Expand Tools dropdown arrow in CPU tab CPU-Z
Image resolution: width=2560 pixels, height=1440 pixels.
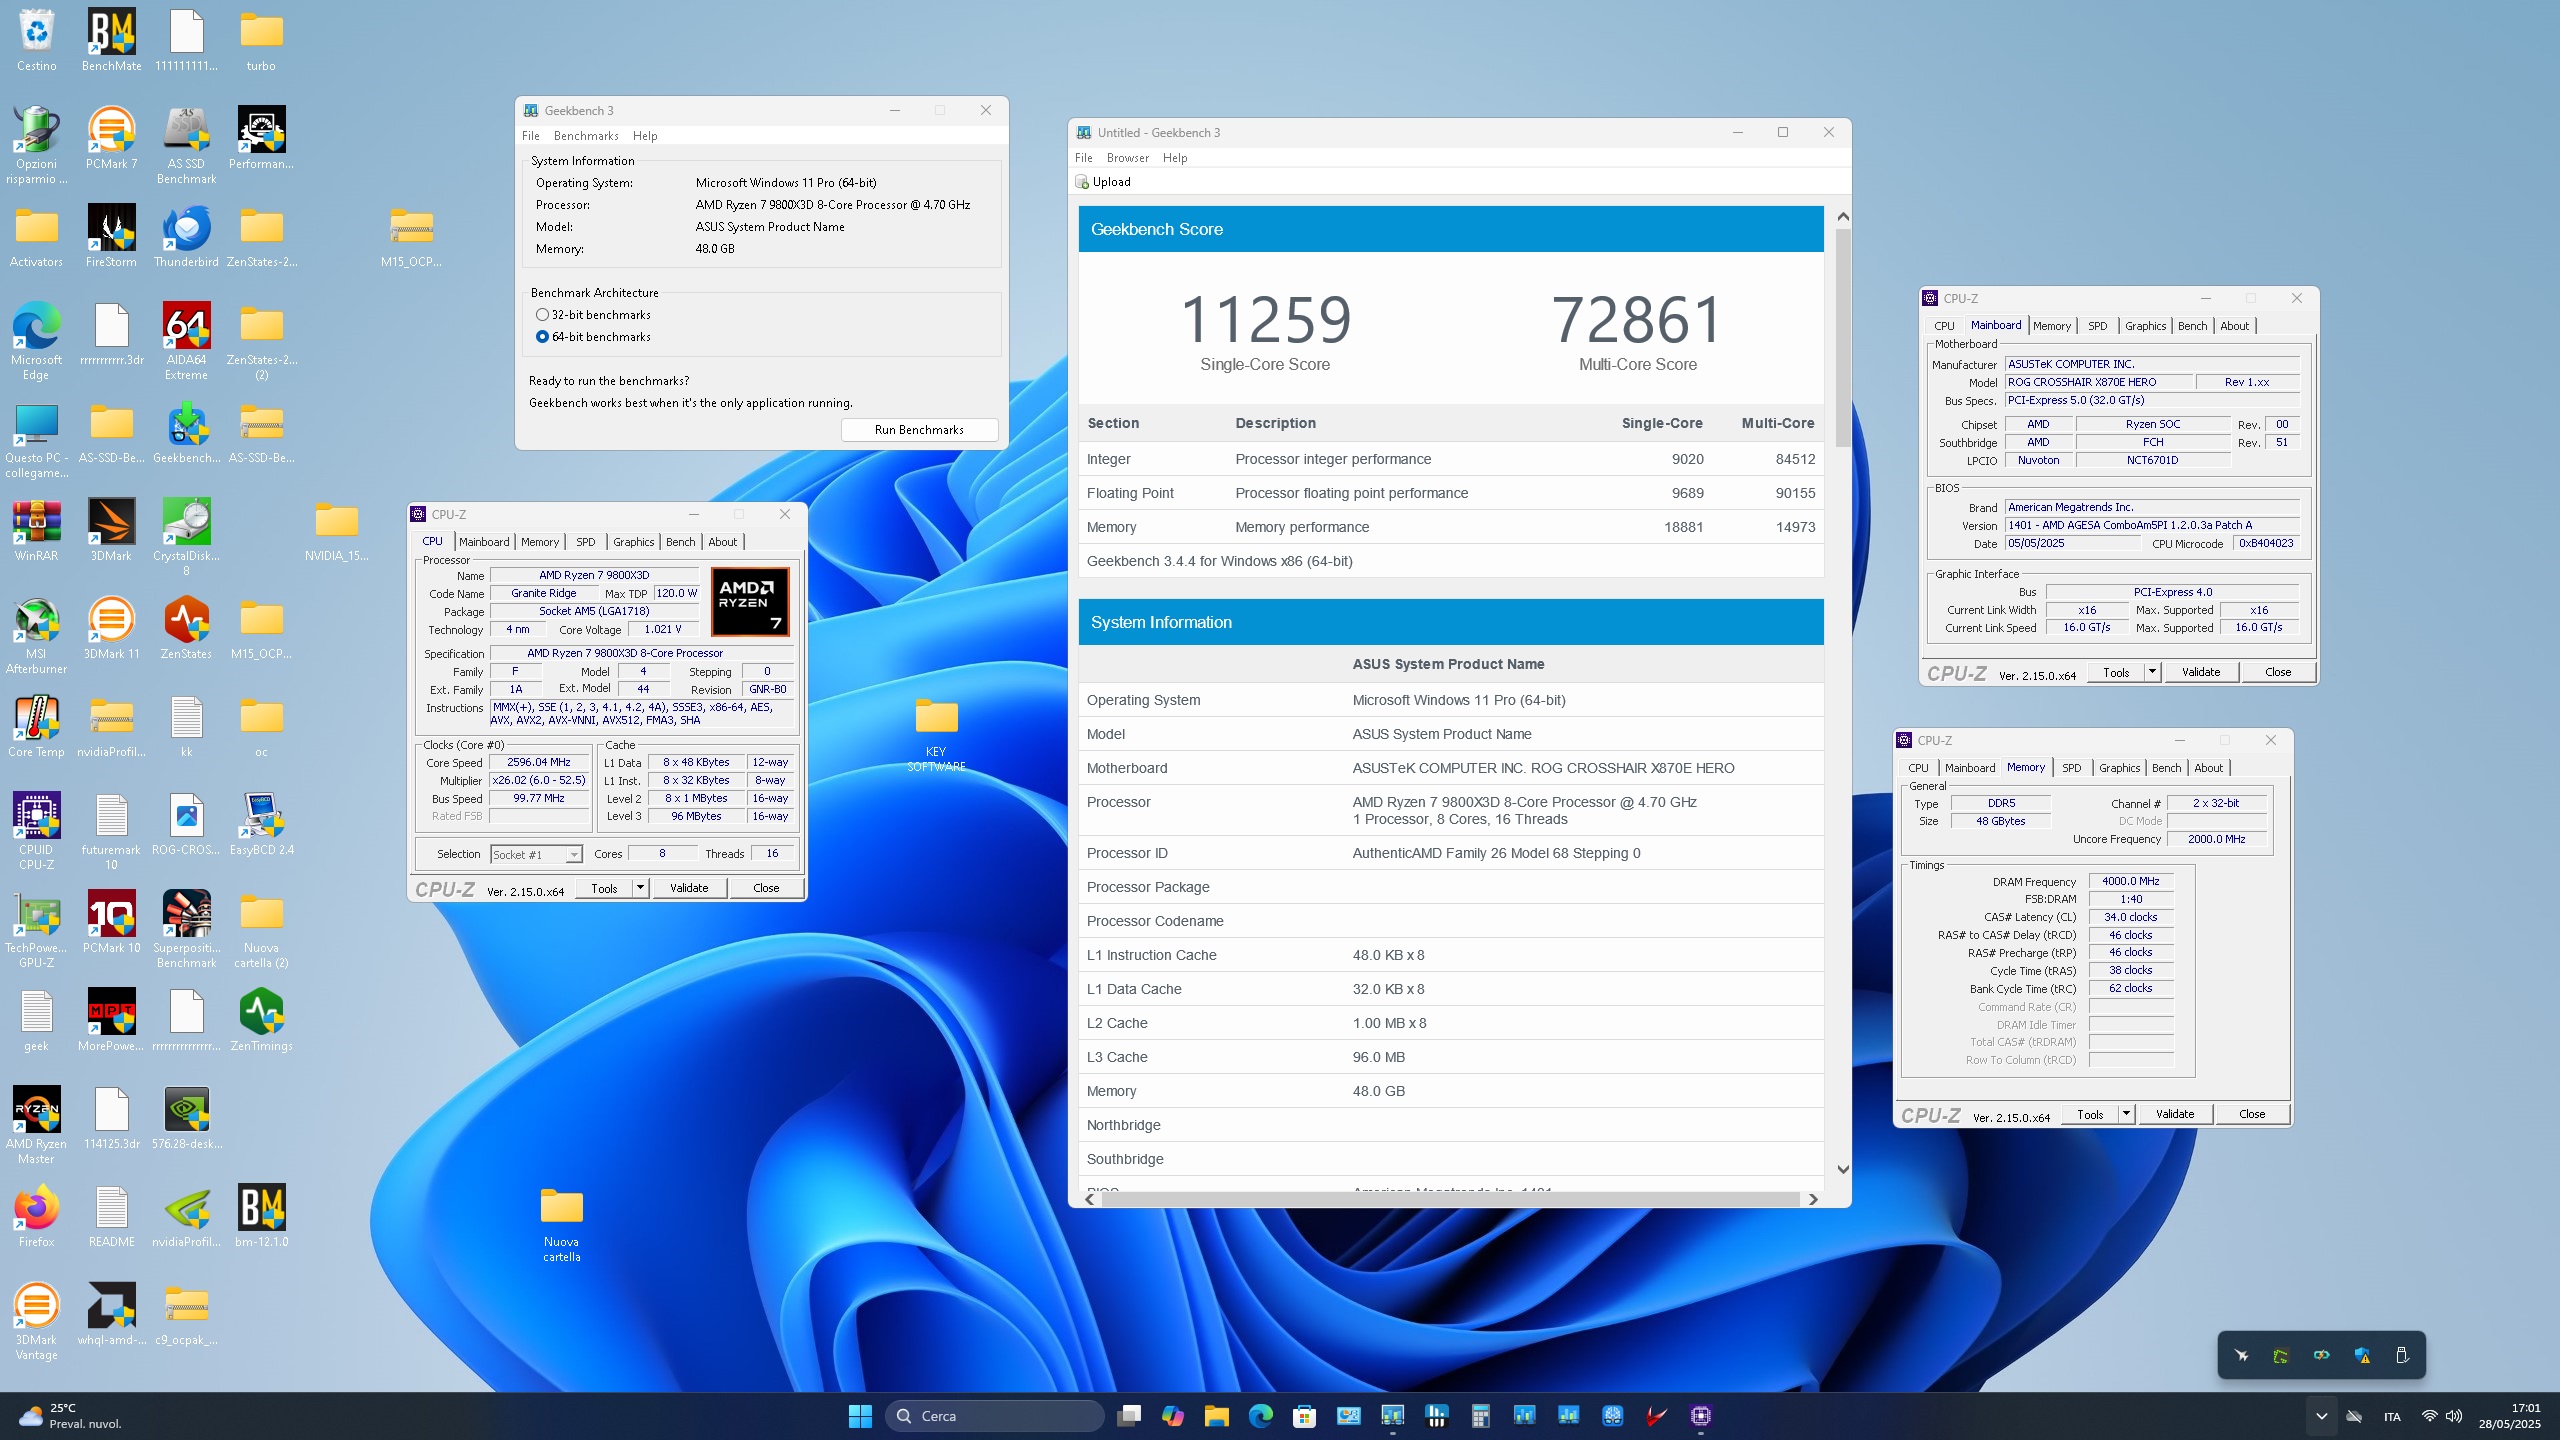coord(640,888)
